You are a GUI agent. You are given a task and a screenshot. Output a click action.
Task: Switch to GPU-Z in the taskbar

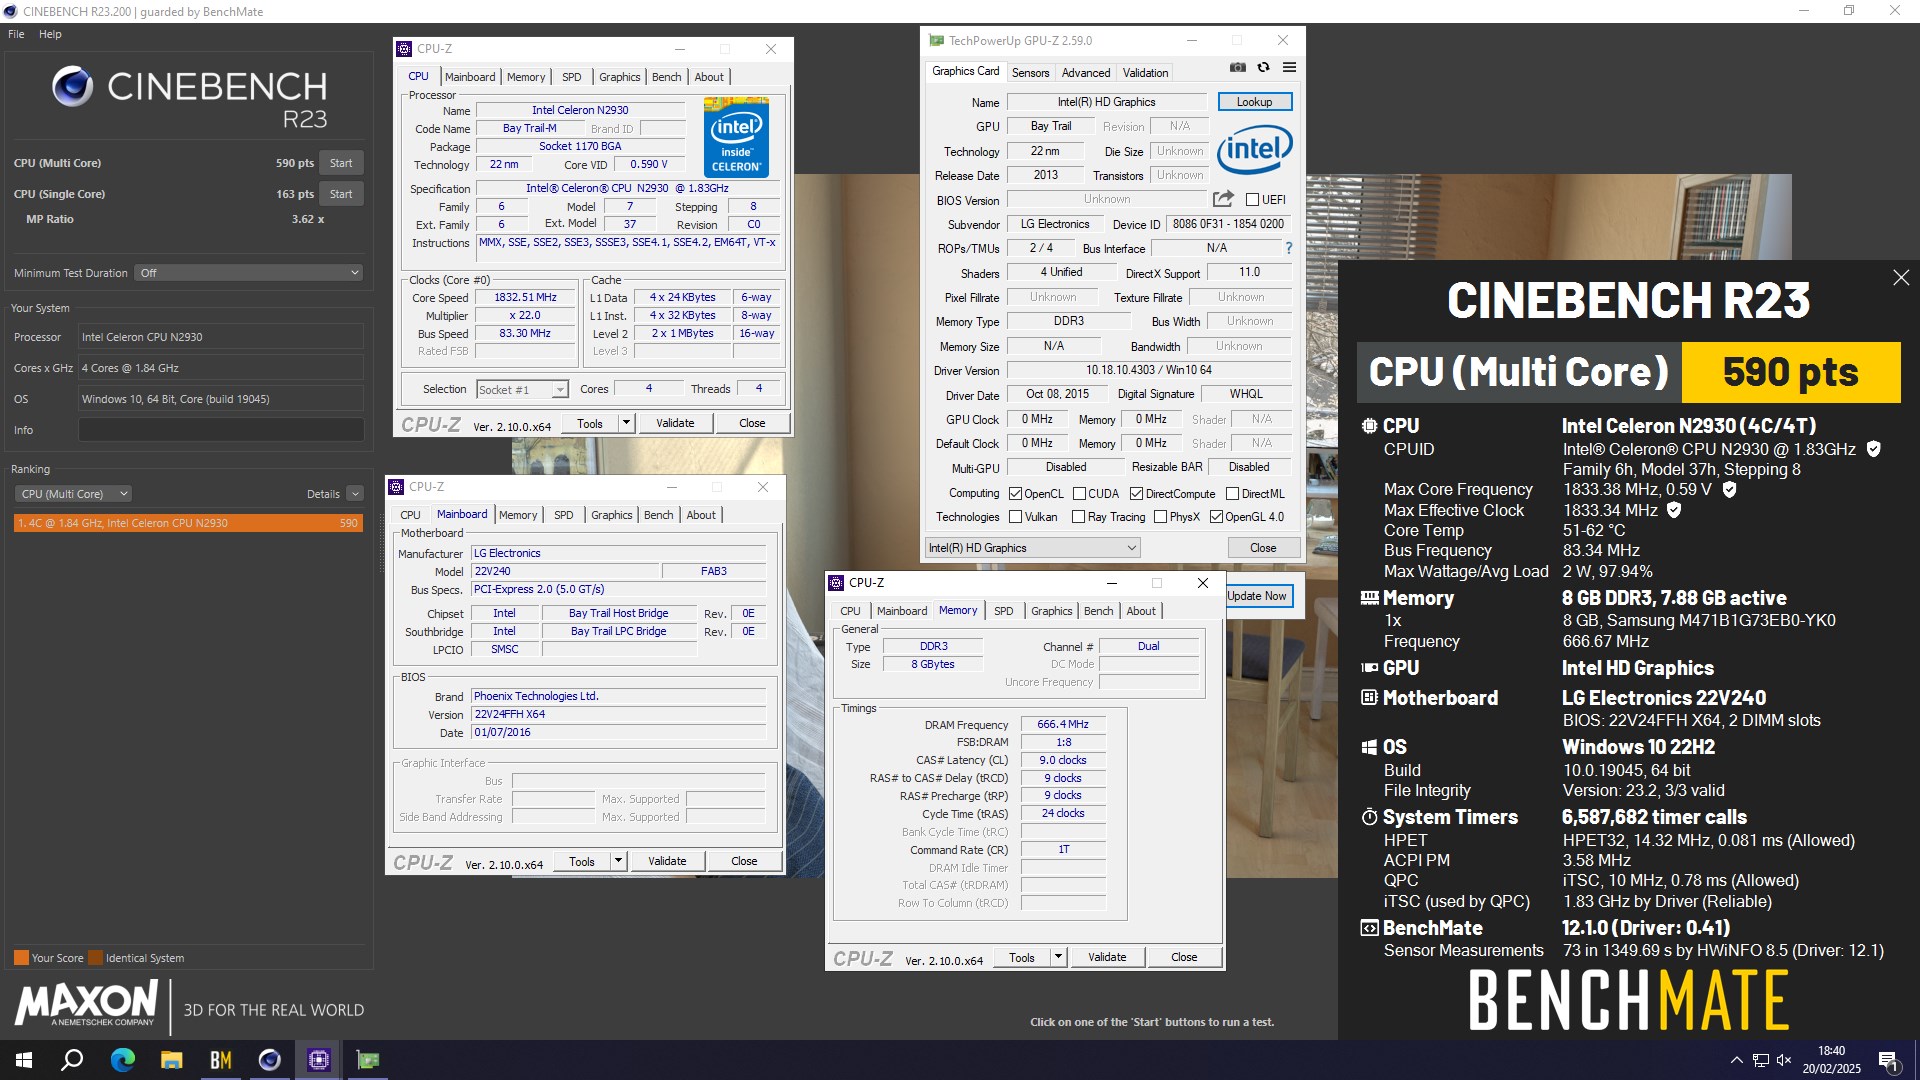(x=368, y=1060)
